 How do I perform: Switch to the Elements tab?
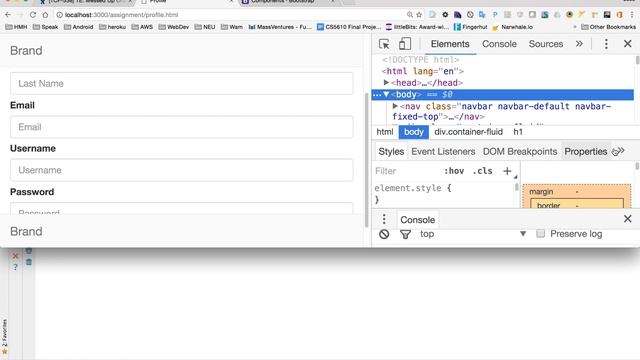click(450, 44)
